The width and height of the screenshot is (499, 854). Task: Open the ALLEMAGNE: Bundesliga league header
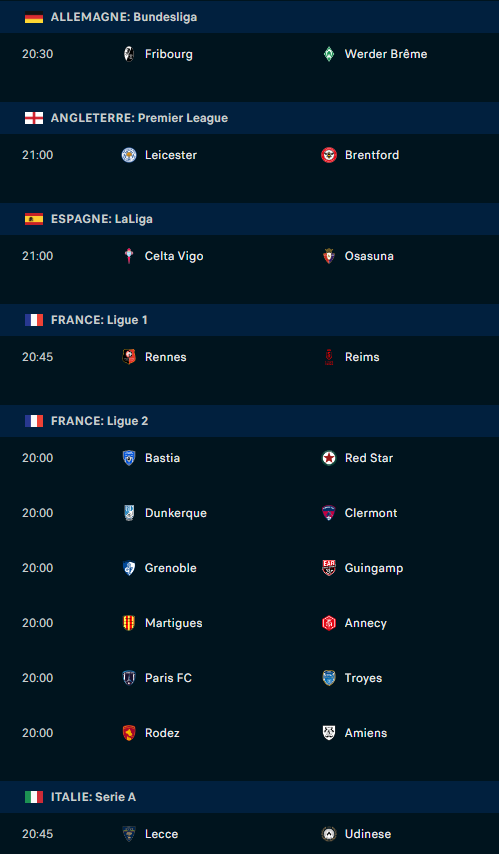click(250, 17)
